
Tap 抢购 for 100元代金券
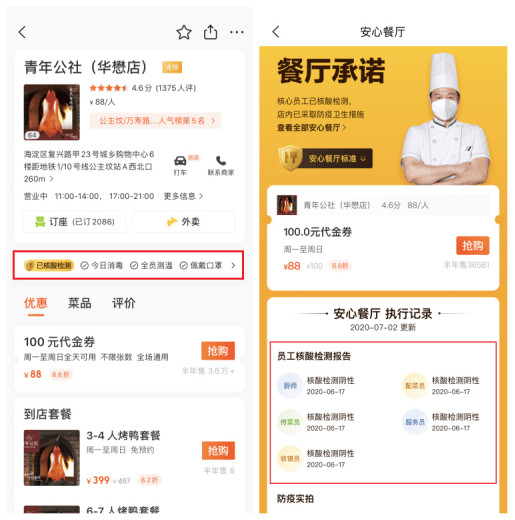click(218, 351)
